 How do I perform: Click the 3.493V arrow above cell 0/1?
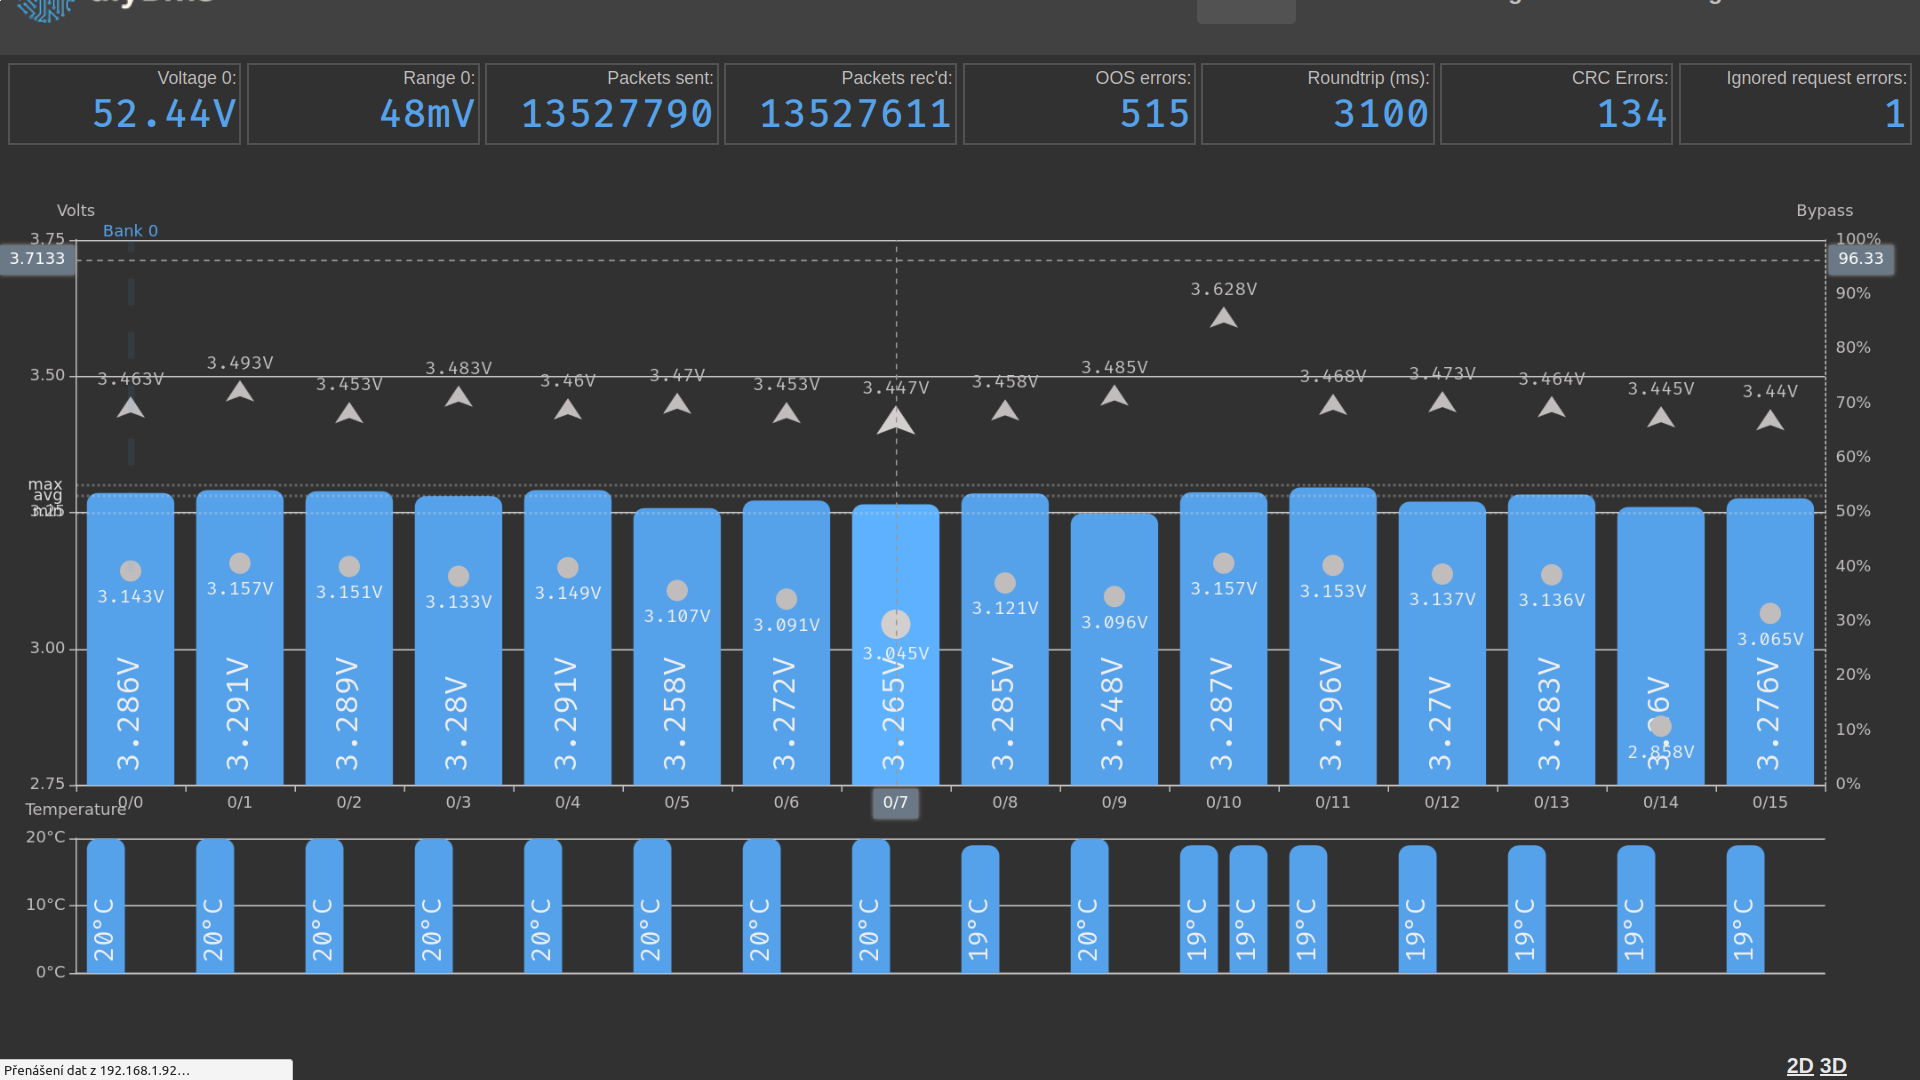[x=239, y=392]
